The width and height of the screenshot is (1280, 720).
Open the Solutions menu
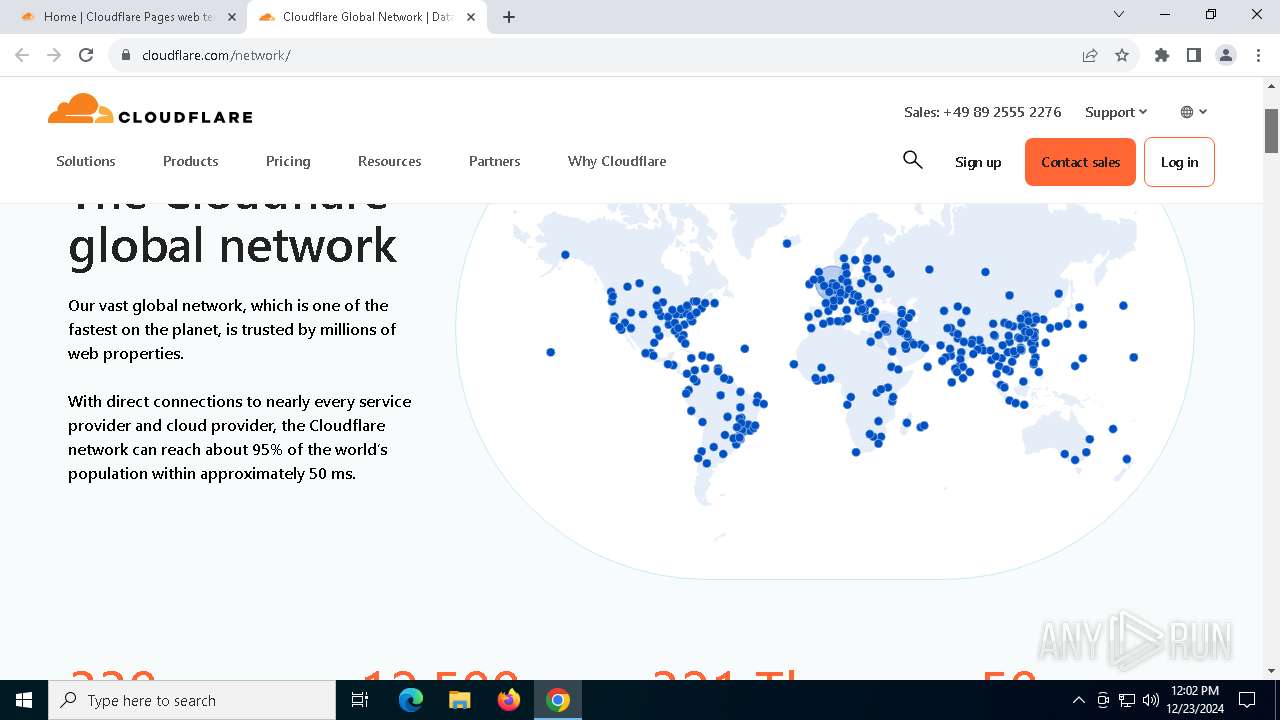click(86, 161)
